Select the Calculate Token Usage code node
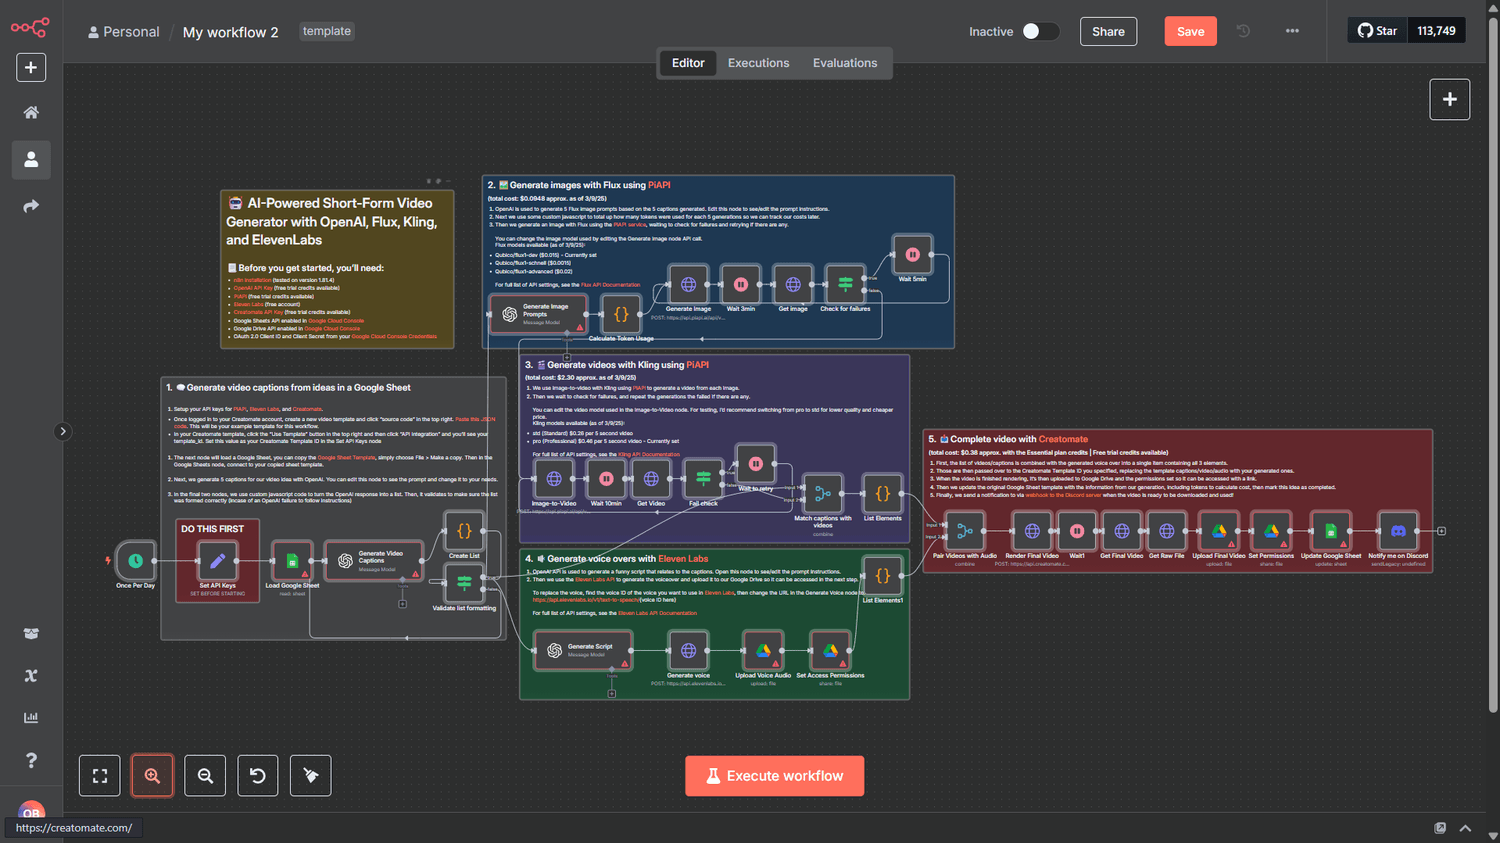The image size is (1500, 843). pyautogui.click(x=621, y=314)
